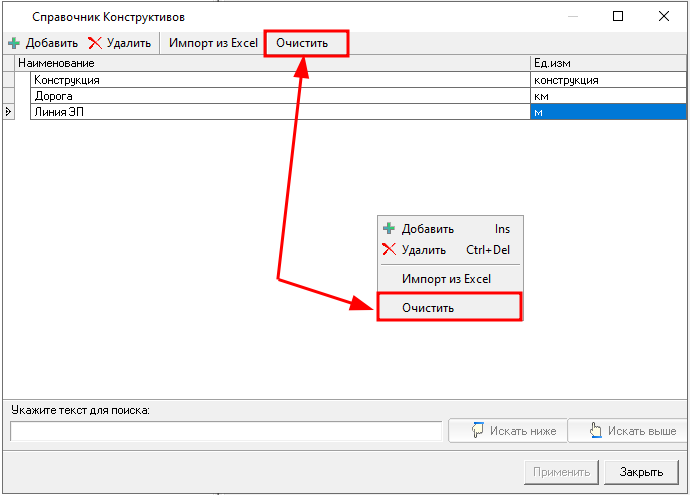Click the icon on Искать выше button
This screenshot has width=690, height=495.
click(x=596, y=431)
